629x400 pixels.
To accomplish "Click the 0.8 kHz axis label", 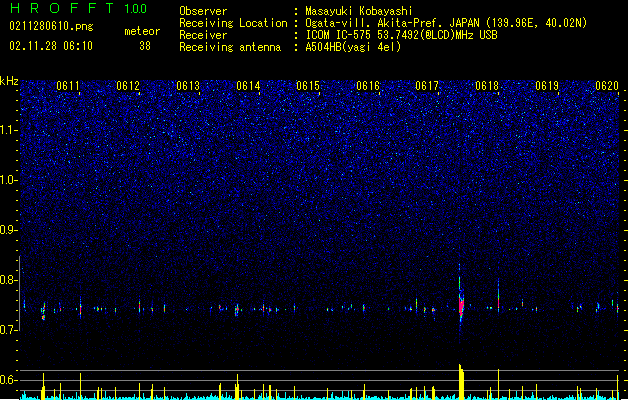I will pyautogui.click(x=9, y=280).
